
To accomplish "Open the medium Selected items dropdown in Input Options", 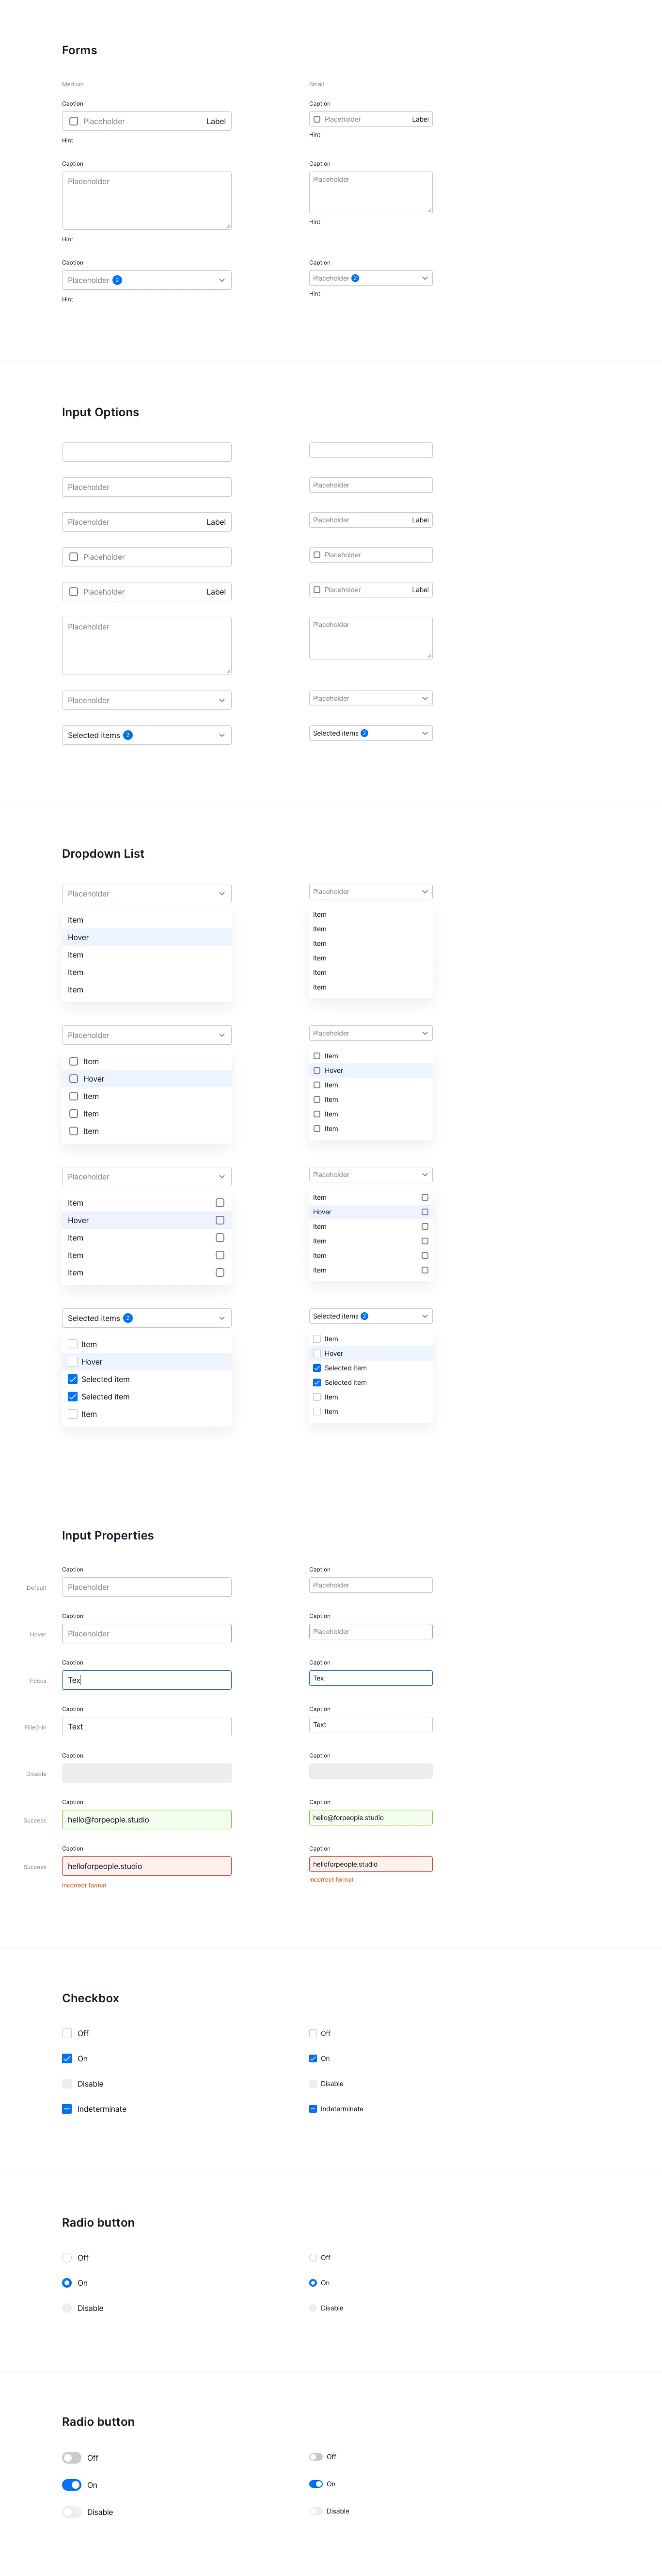I will [146, 735].
